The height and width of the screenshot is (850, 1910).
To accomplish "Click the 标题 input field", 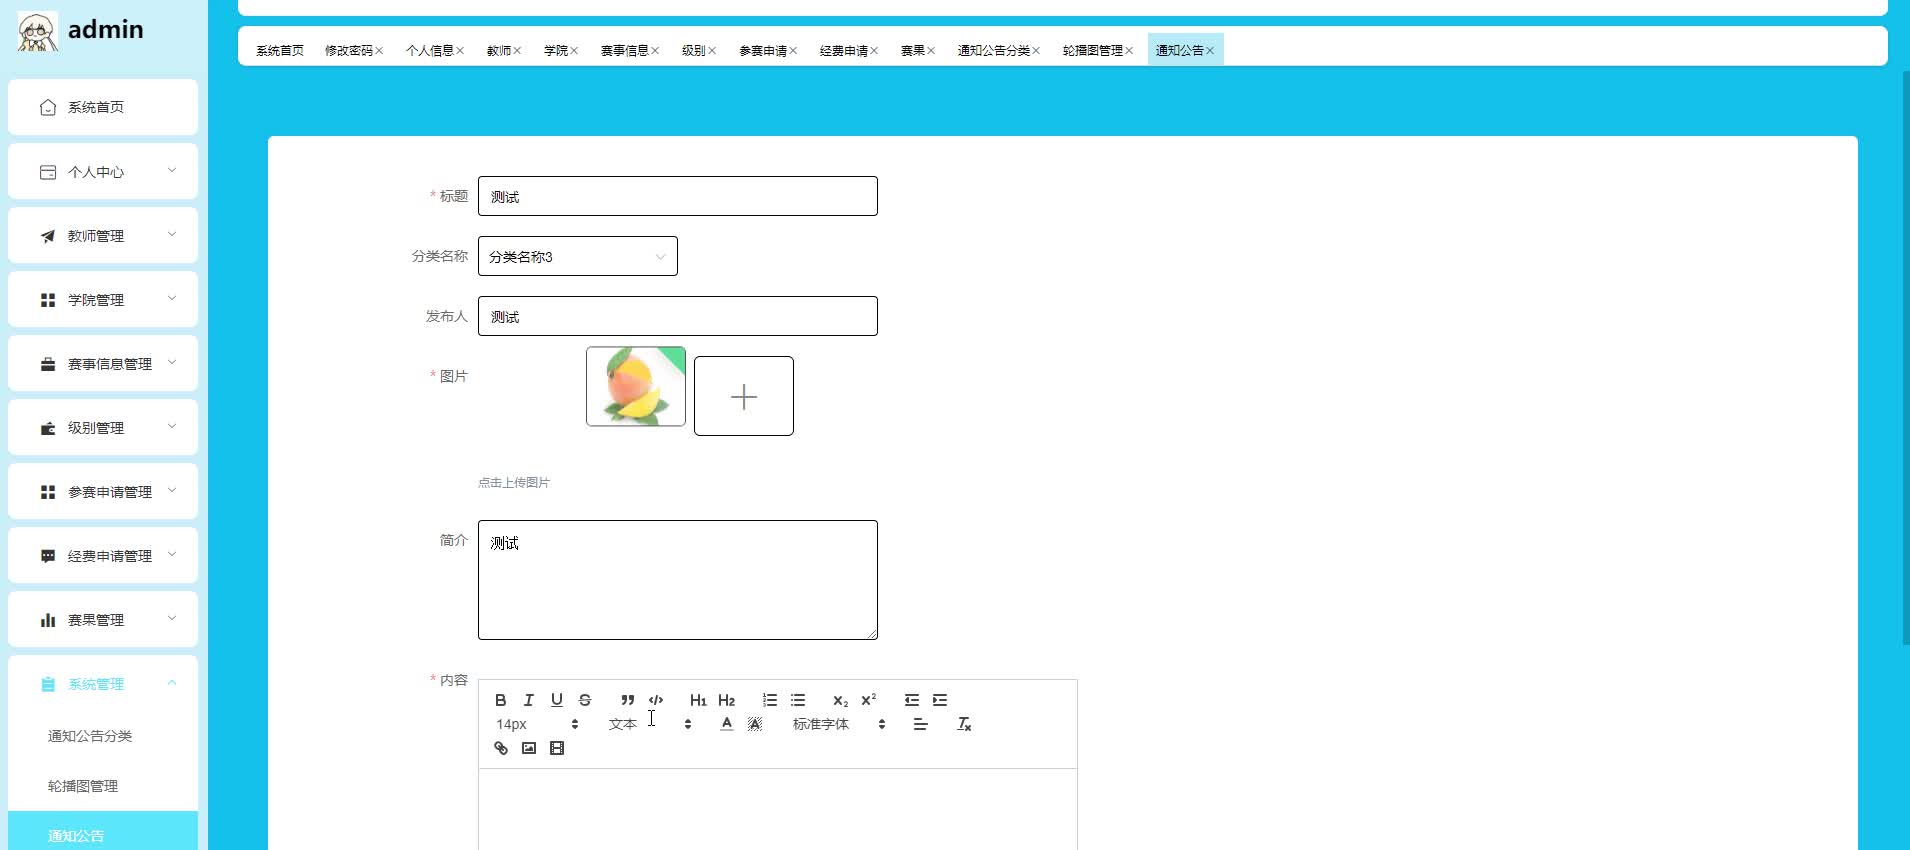I will (x=678, y=196).
